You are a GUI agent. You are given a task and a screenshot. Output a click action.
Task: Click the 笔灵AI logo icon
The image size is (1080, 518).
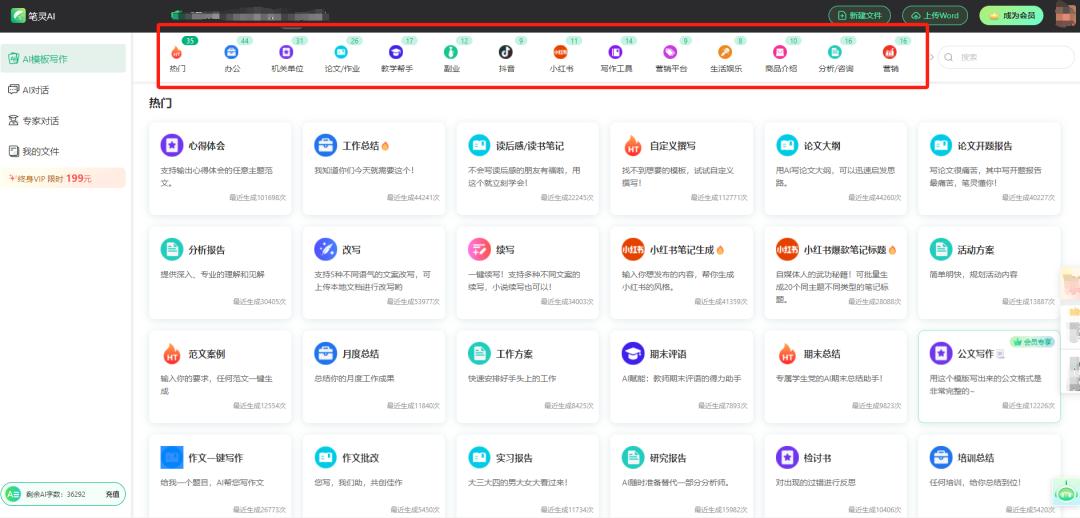coord(19,15)
